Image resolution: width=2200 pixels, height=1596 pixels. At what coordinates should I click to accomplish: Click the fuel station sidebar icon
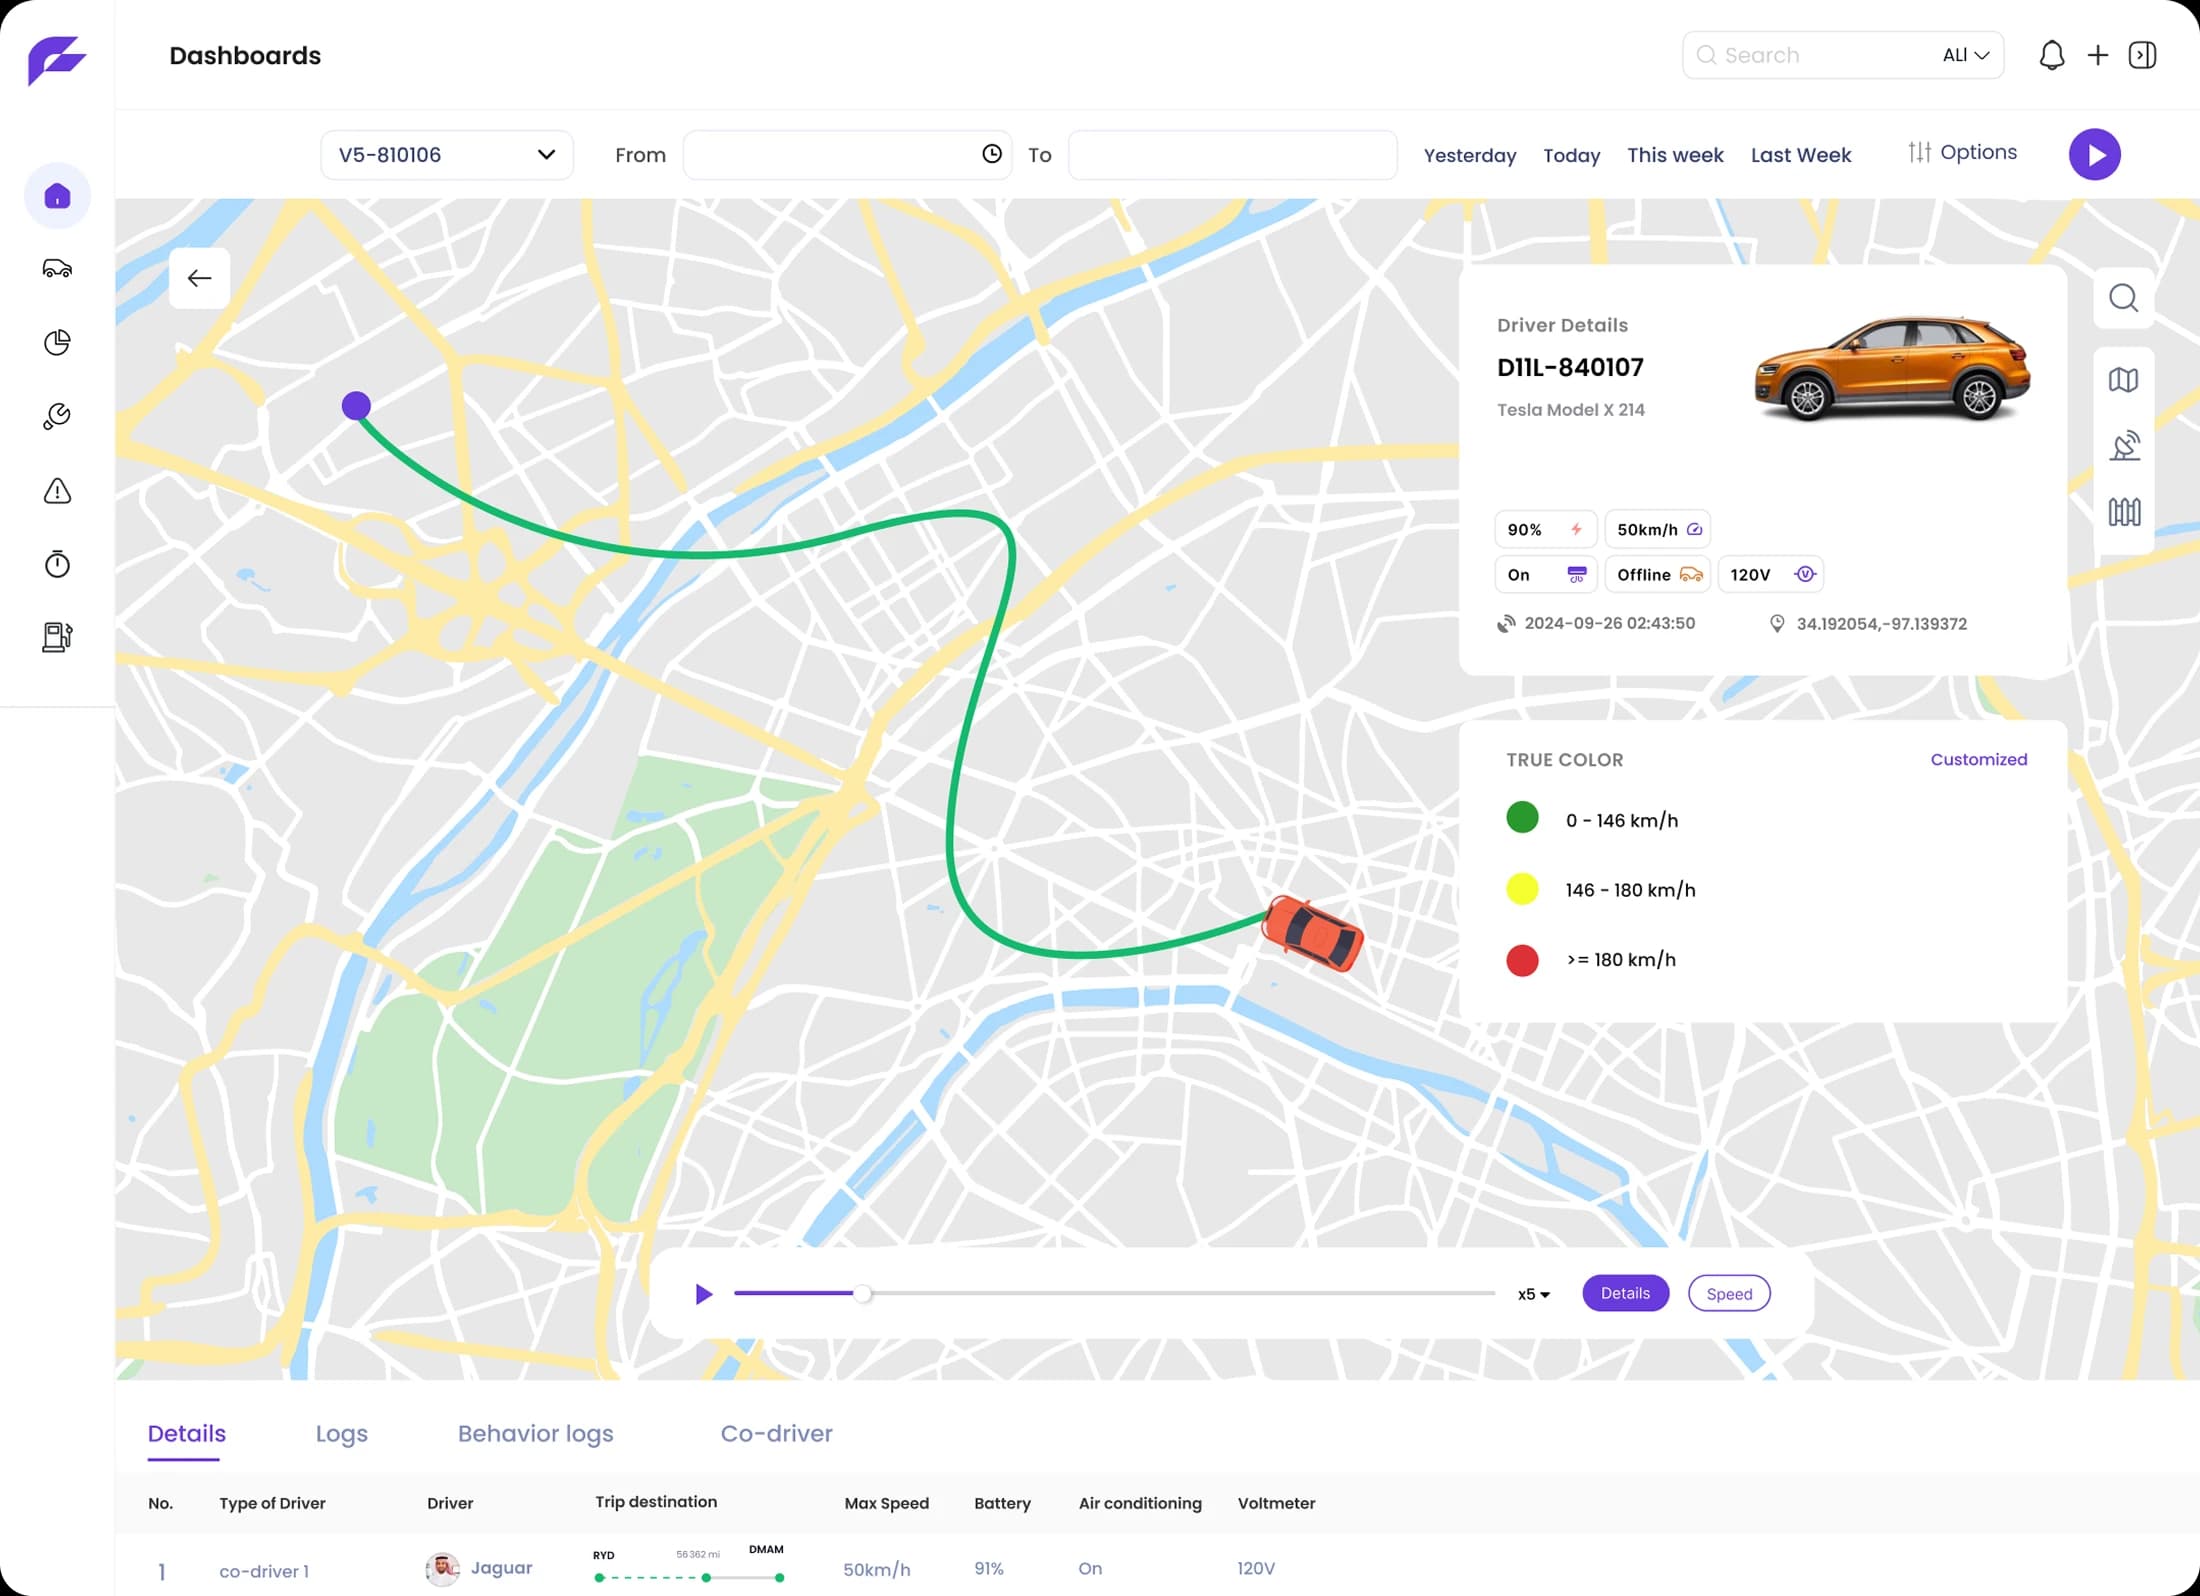tap(57, 637)
